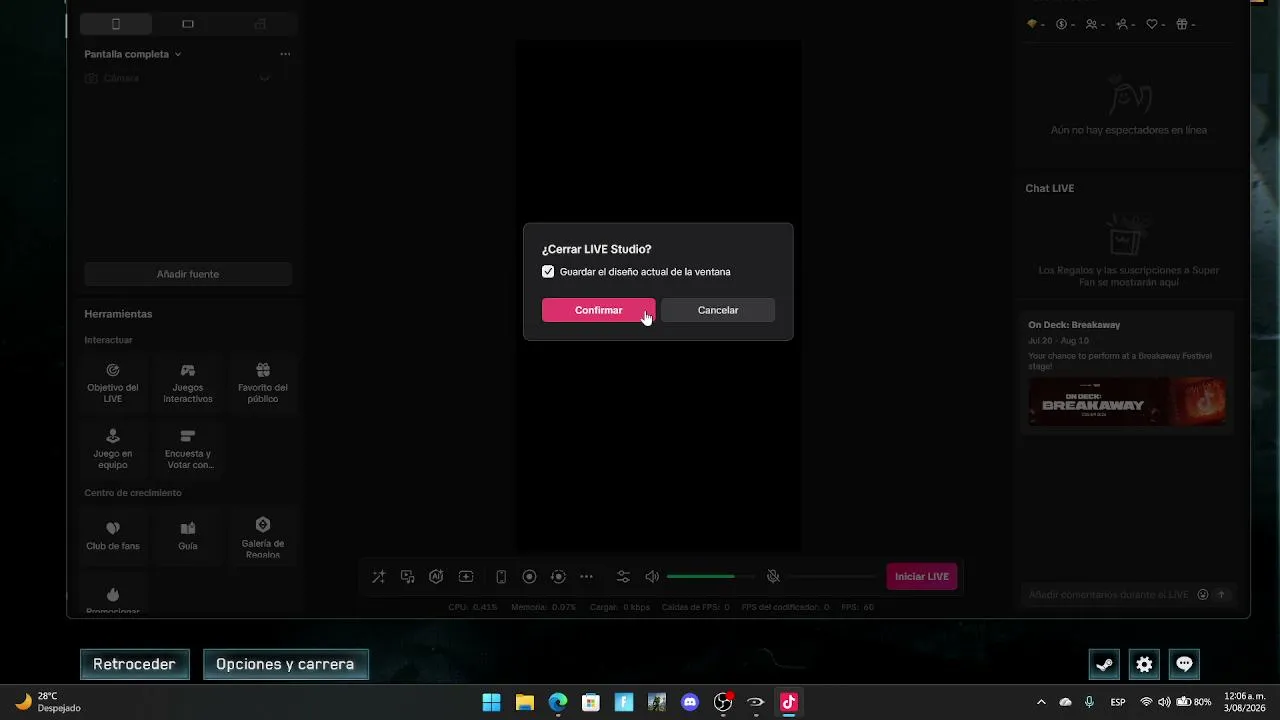This screenshot has width=1280, height=720.
Task: Toggle the muted microphone icon
Action: pos(773,577)
